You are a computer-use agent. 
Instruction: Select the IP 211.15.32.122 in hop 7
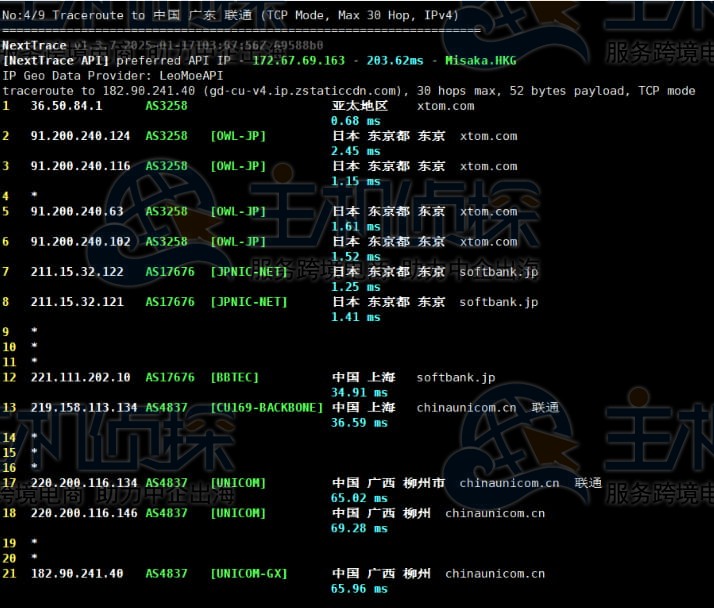click(77, 272)
